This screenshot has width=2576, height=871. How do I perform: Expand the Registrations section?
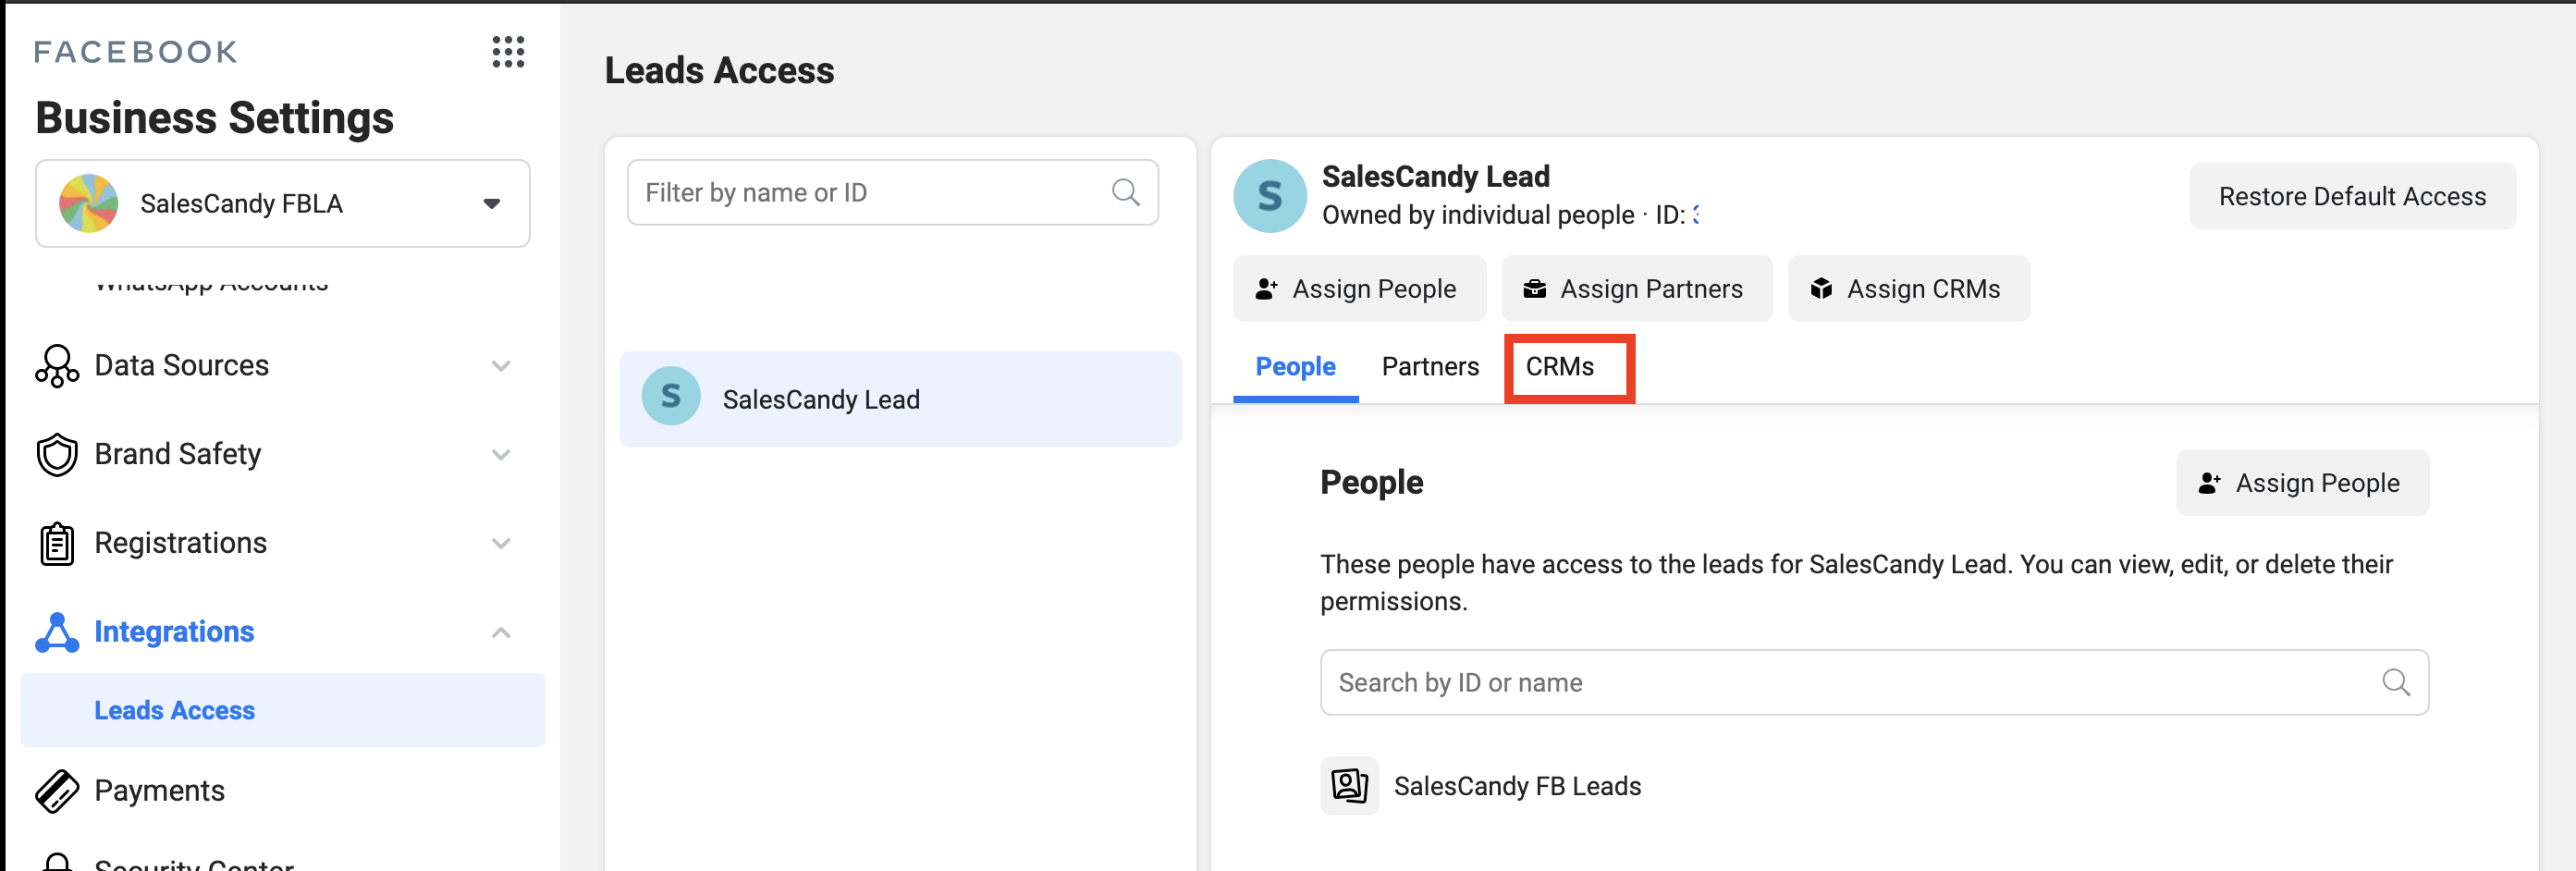point(501,544)
